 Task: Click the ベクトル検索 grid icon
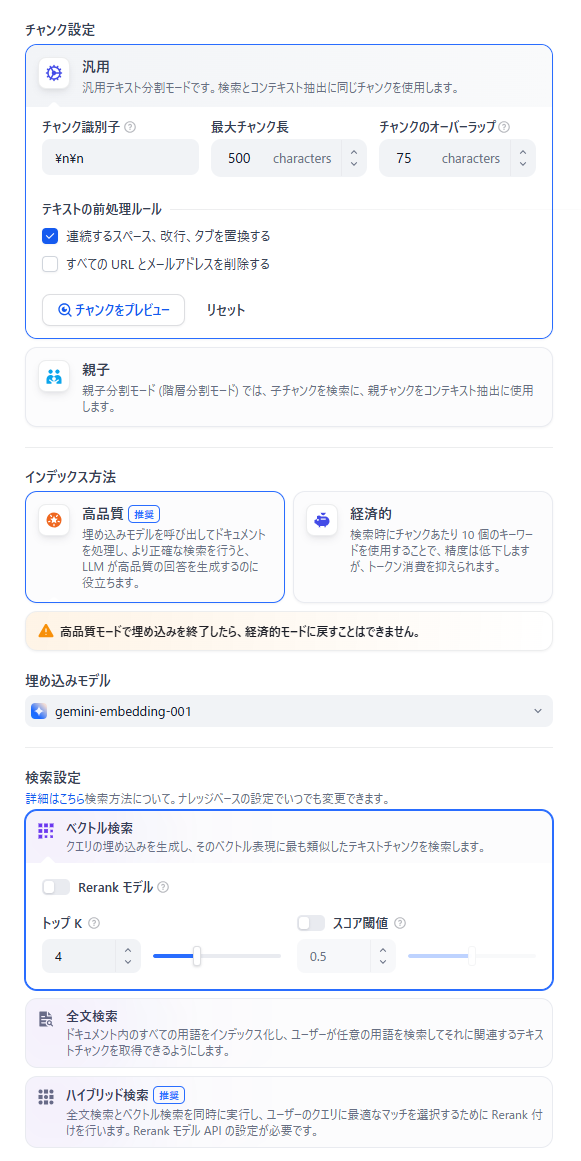46,832
